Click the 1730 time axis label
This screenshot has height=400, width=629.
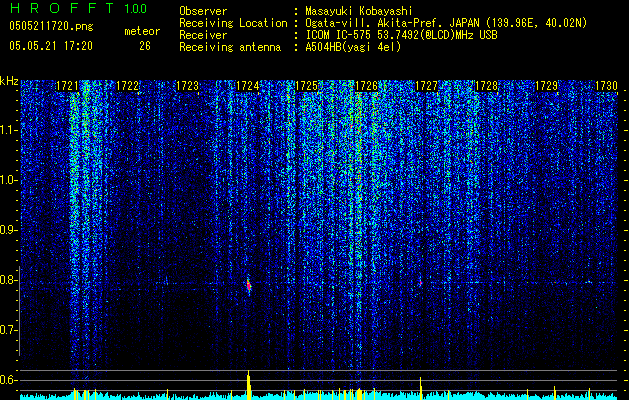(x=606, y=86)
